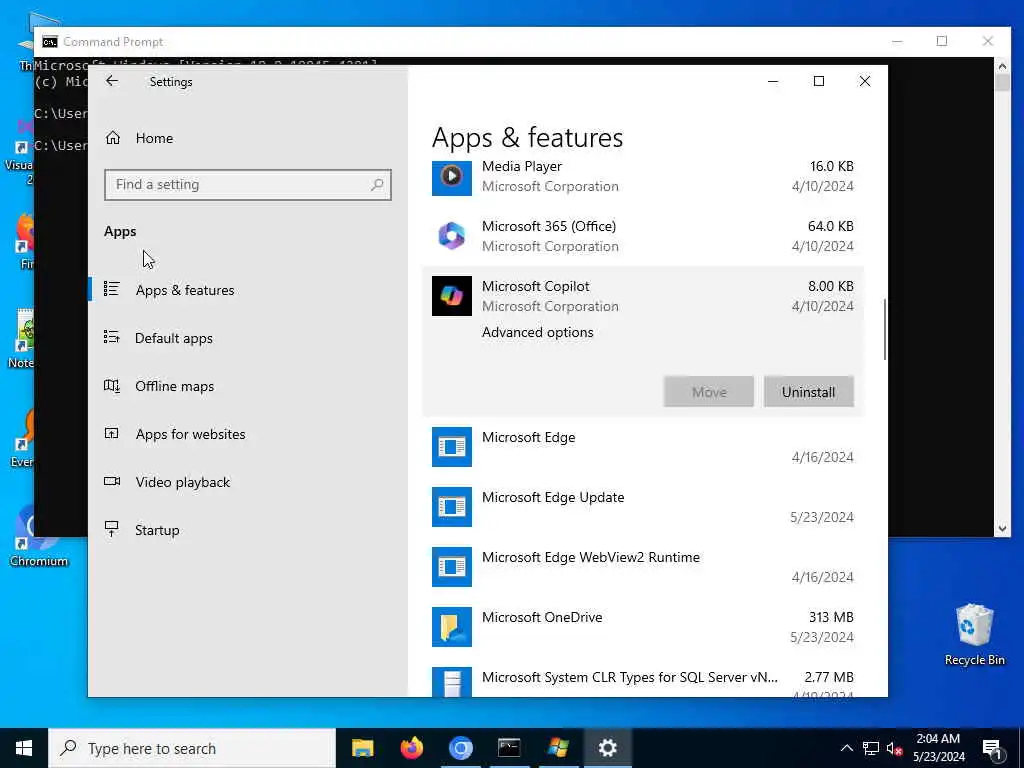The width and height of the screenshot is (1024, 768).
Task: Click the taskbar search box
Action: point(192,748)
